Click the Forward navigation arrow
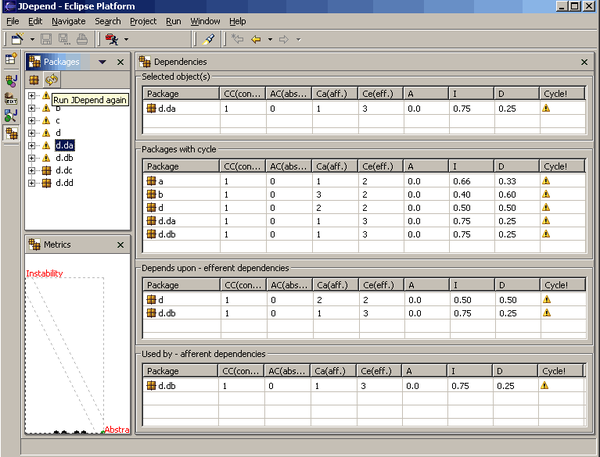This screenshot has height=457, width=600. click(x=284, y=39)
